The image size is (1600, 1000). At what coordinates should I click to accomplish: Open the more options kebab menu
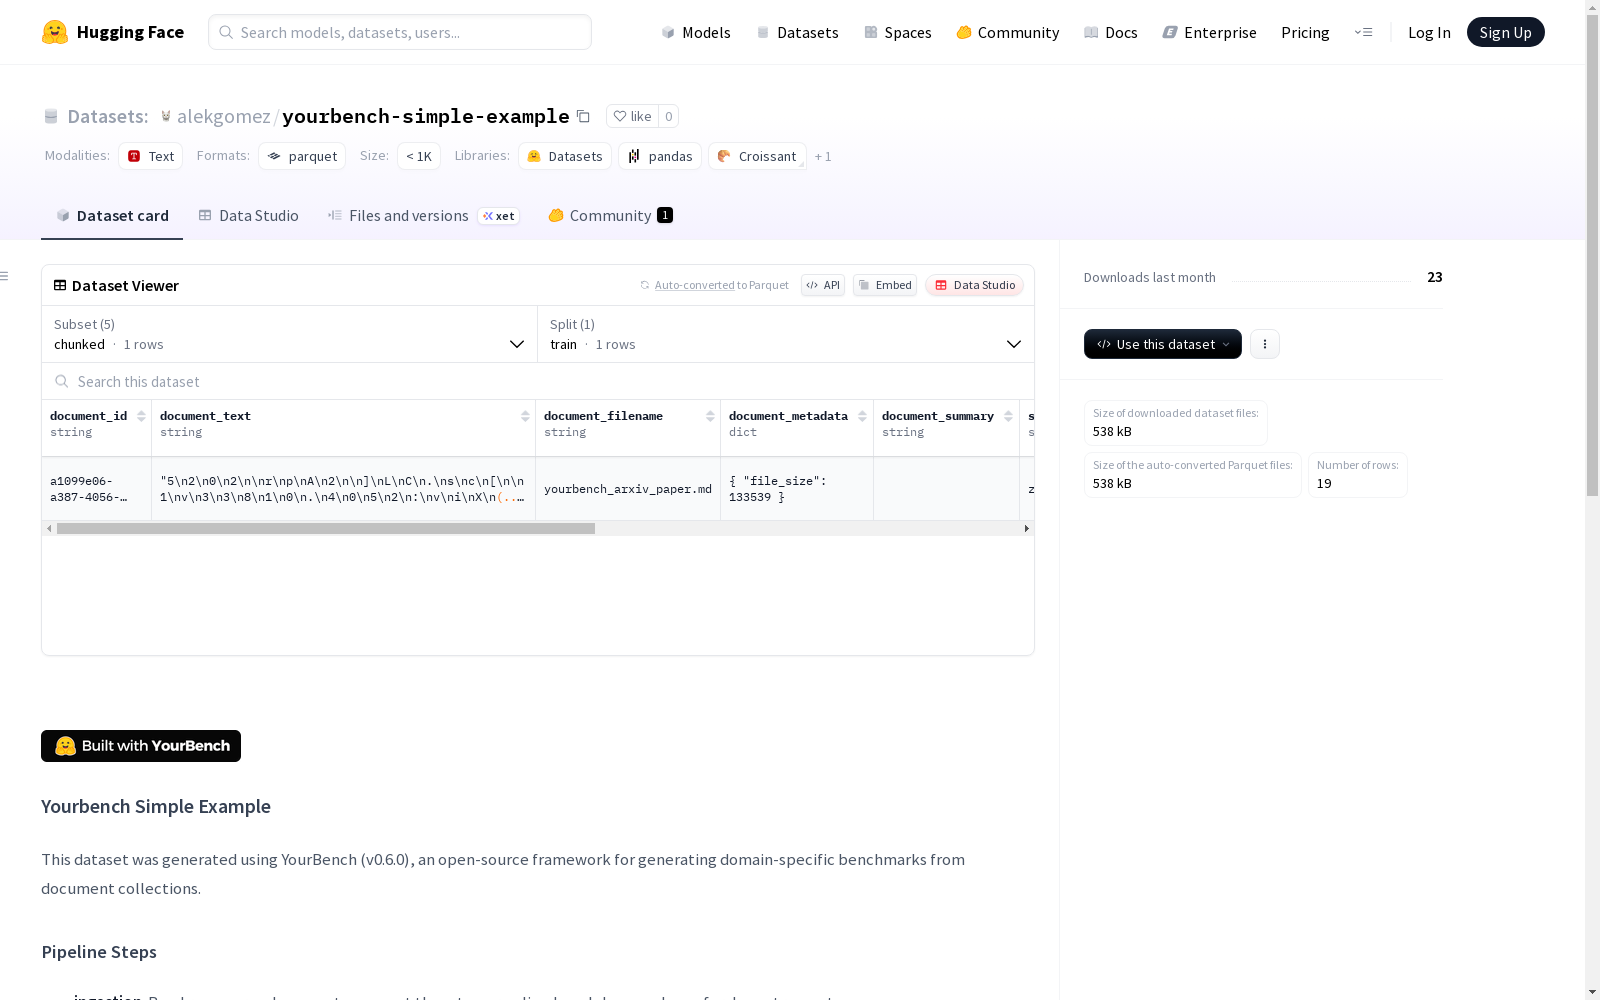(1265, 344)
